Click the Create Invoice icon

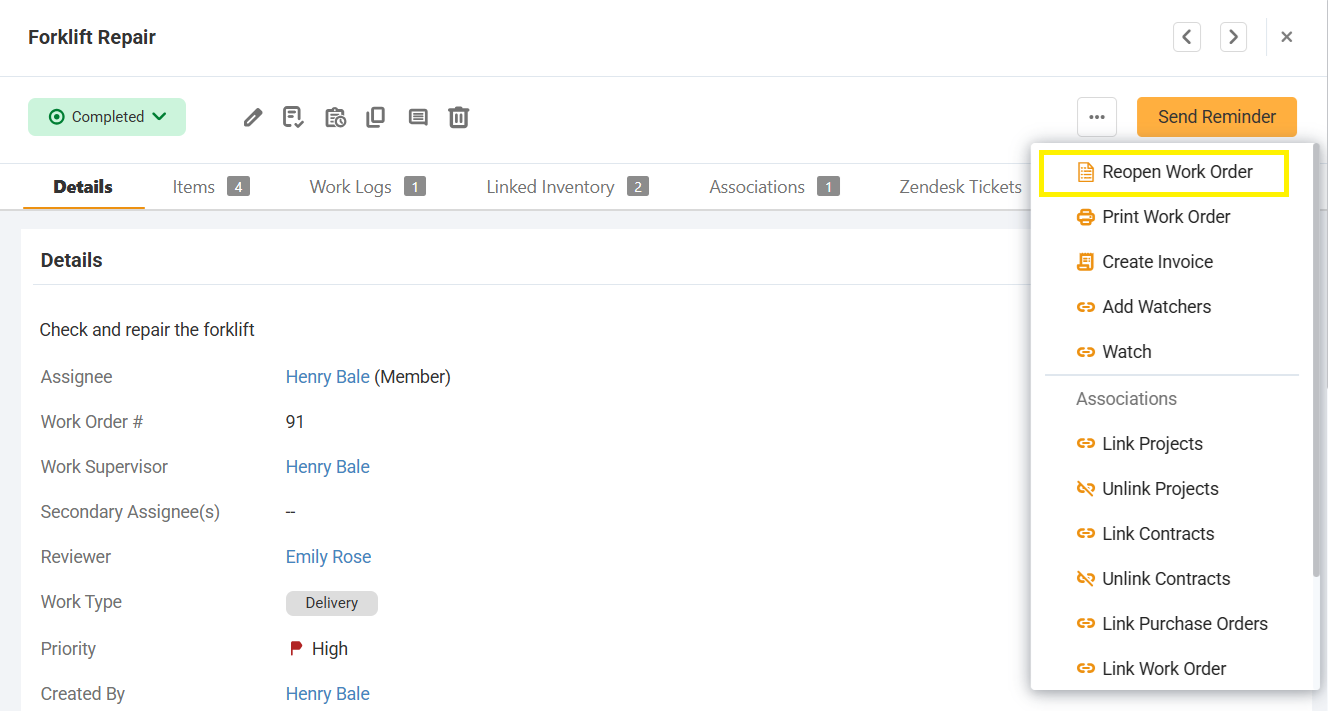[x=1086, y=261]
